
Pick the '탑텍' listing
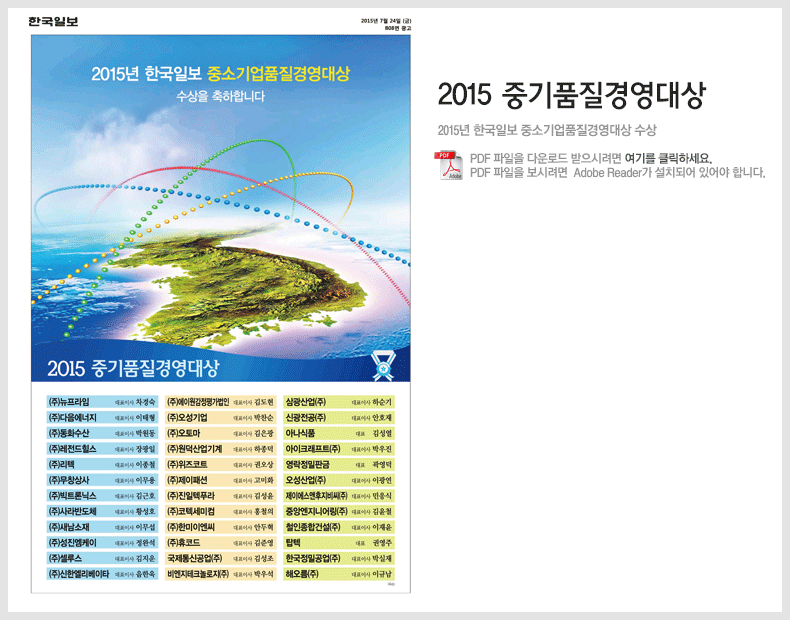[339, 543]
